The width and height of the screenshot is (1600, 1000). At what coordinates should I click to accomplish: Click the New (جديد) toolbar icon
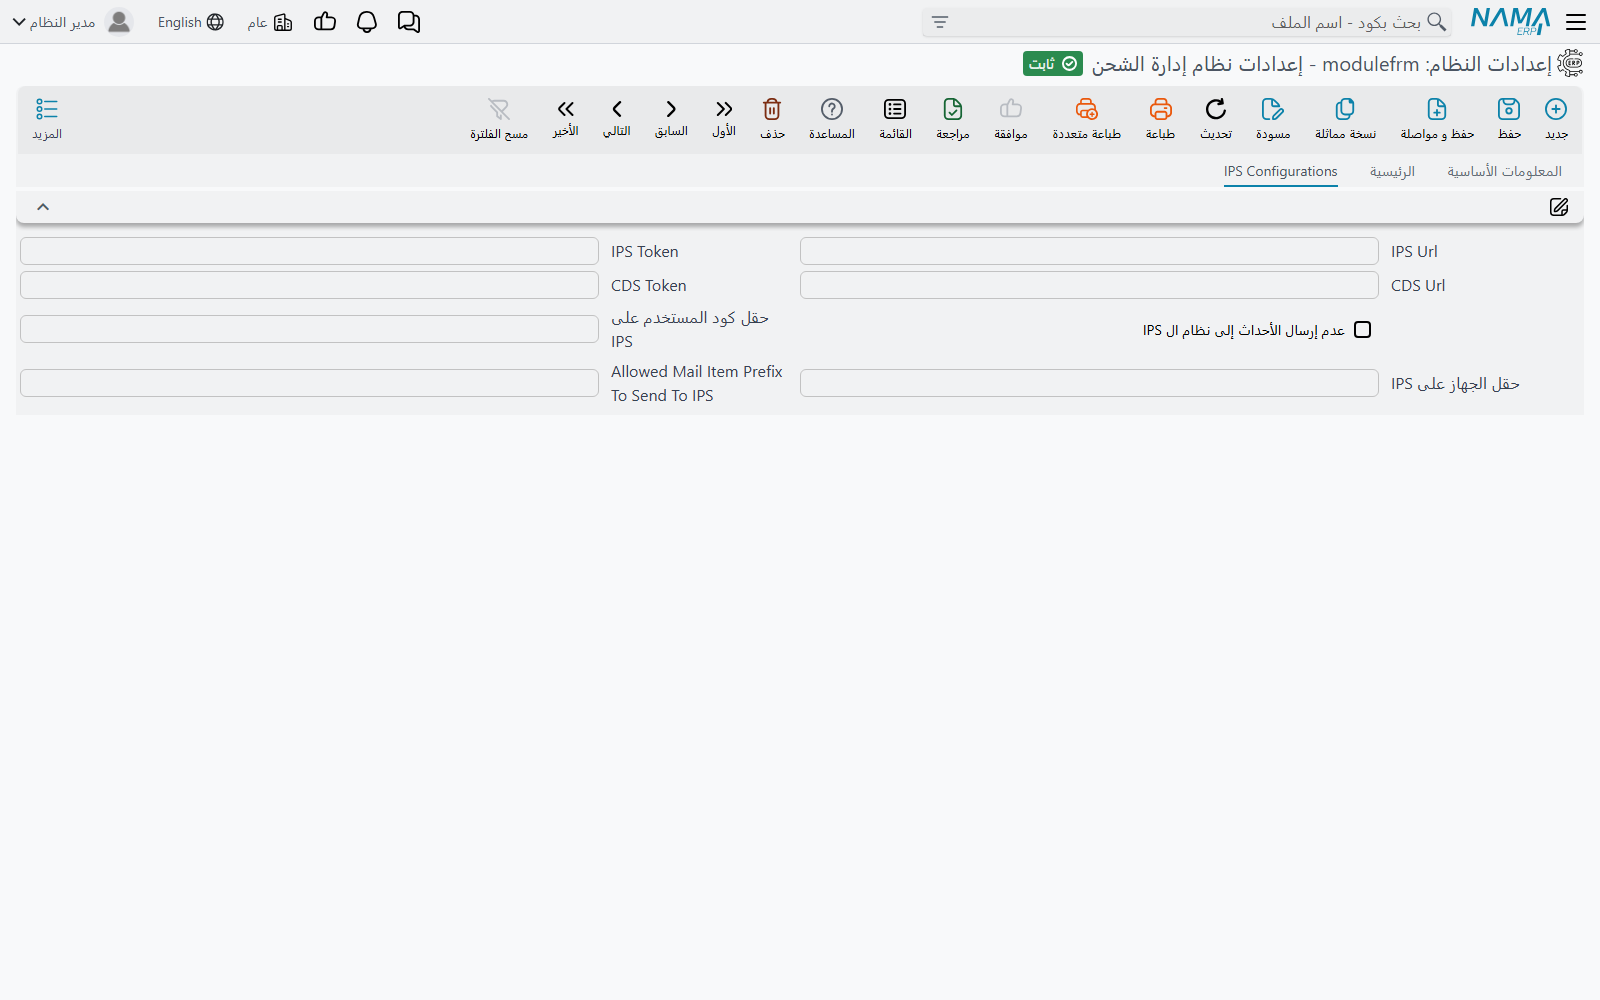point(1556,109)
